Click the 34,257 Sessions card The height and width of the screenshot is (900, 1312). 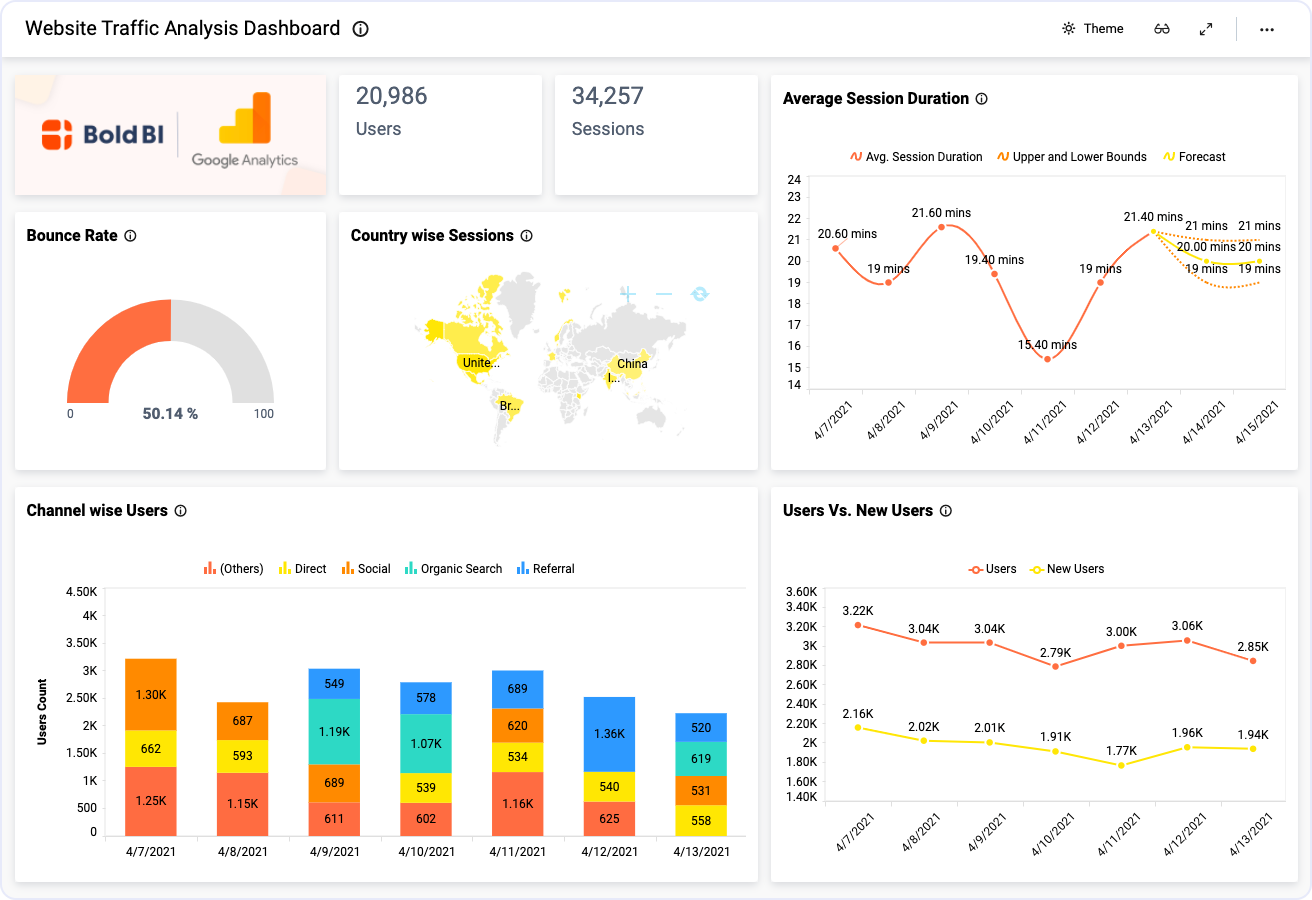[656, 135]
